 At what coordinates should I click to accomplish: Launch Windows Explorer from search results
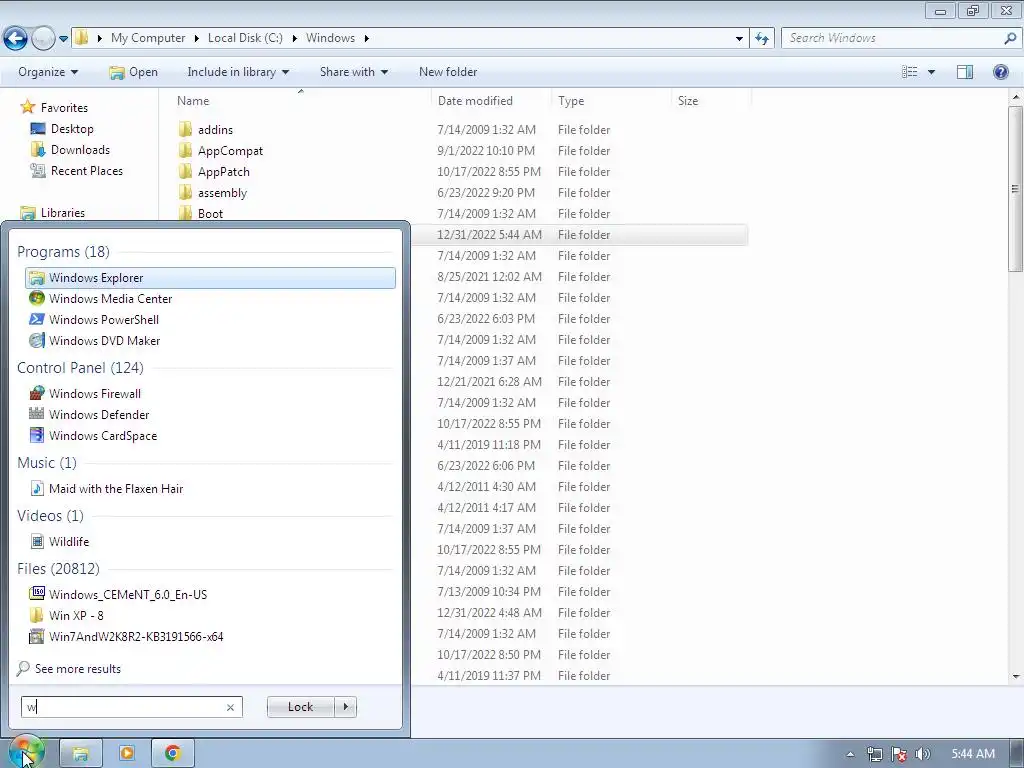(x=210, y=278)
